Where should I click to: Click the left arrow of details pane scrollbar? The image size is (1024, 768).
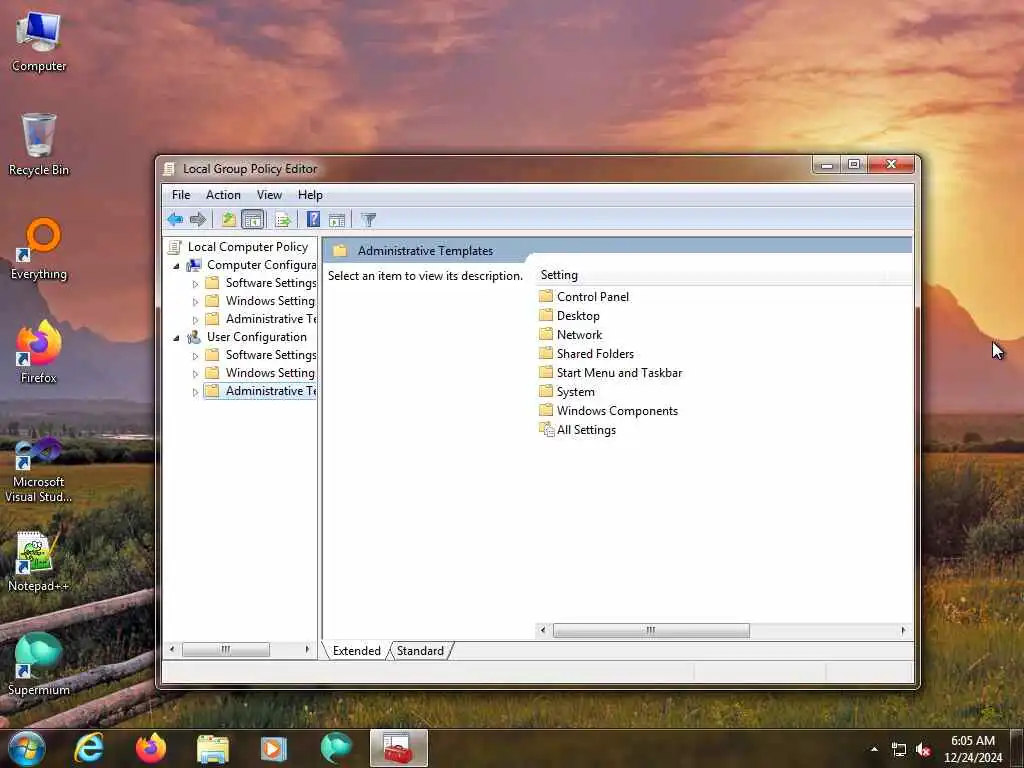543,630
